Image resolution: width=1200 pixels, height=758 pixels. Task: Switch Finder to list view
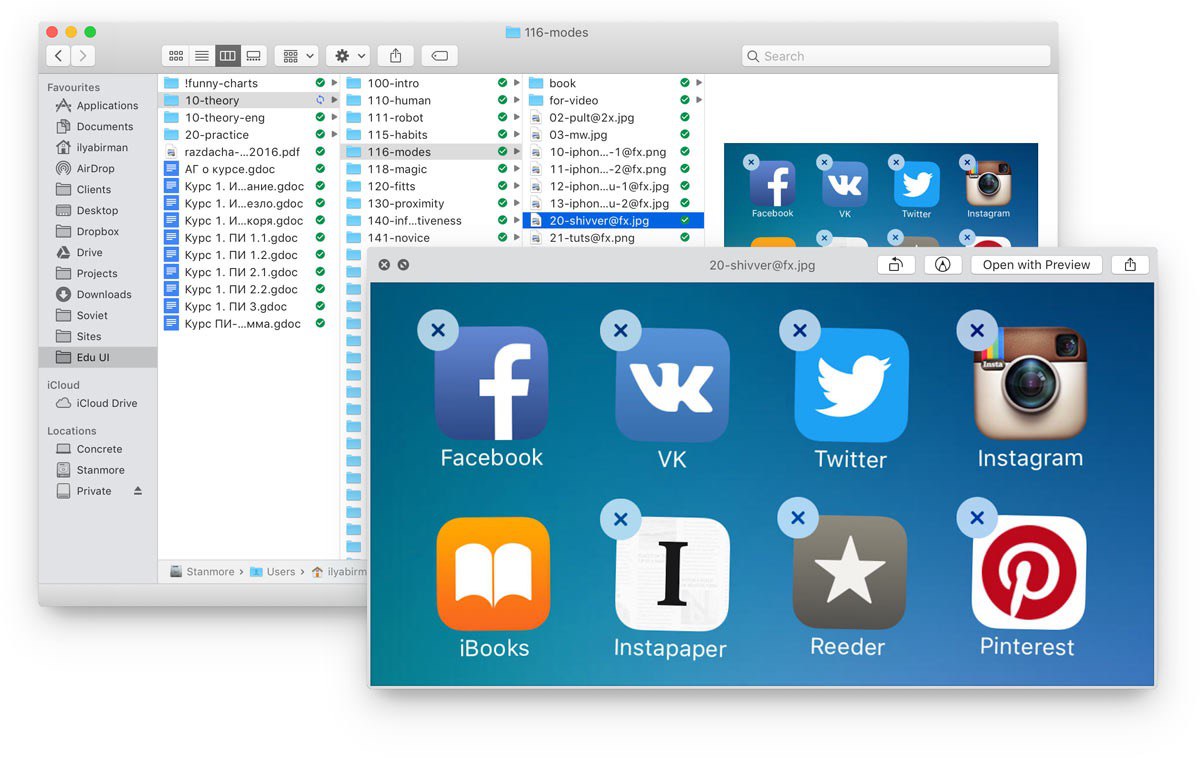tap(202, 56)
